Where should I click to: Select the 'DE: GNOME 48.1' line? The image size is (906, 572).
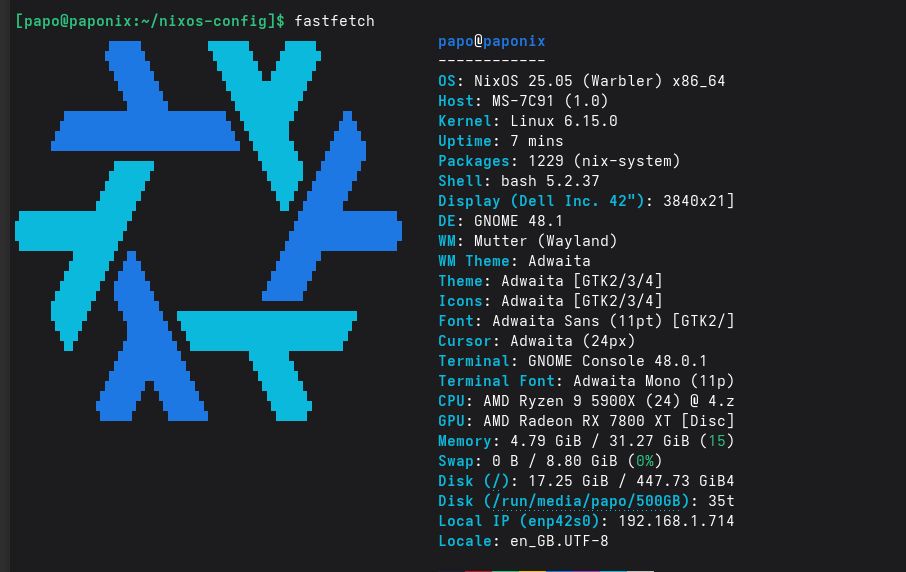click(500, 221)
